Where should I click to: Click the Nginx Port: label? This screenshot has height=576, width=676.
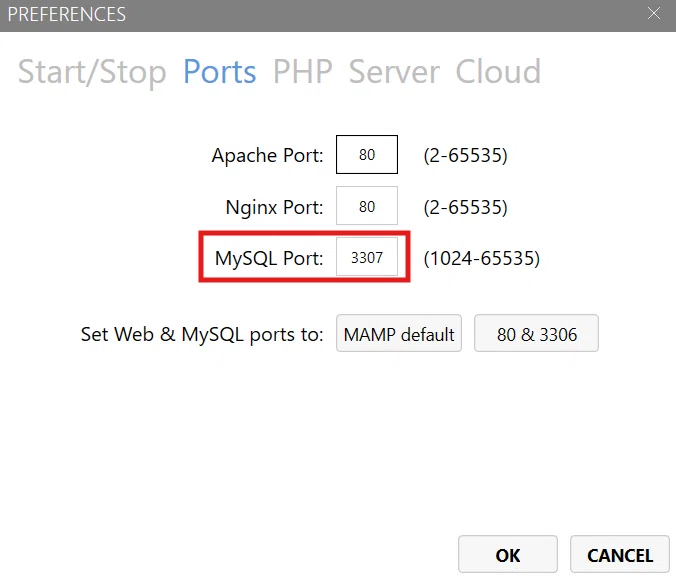(x=274, y=207)
